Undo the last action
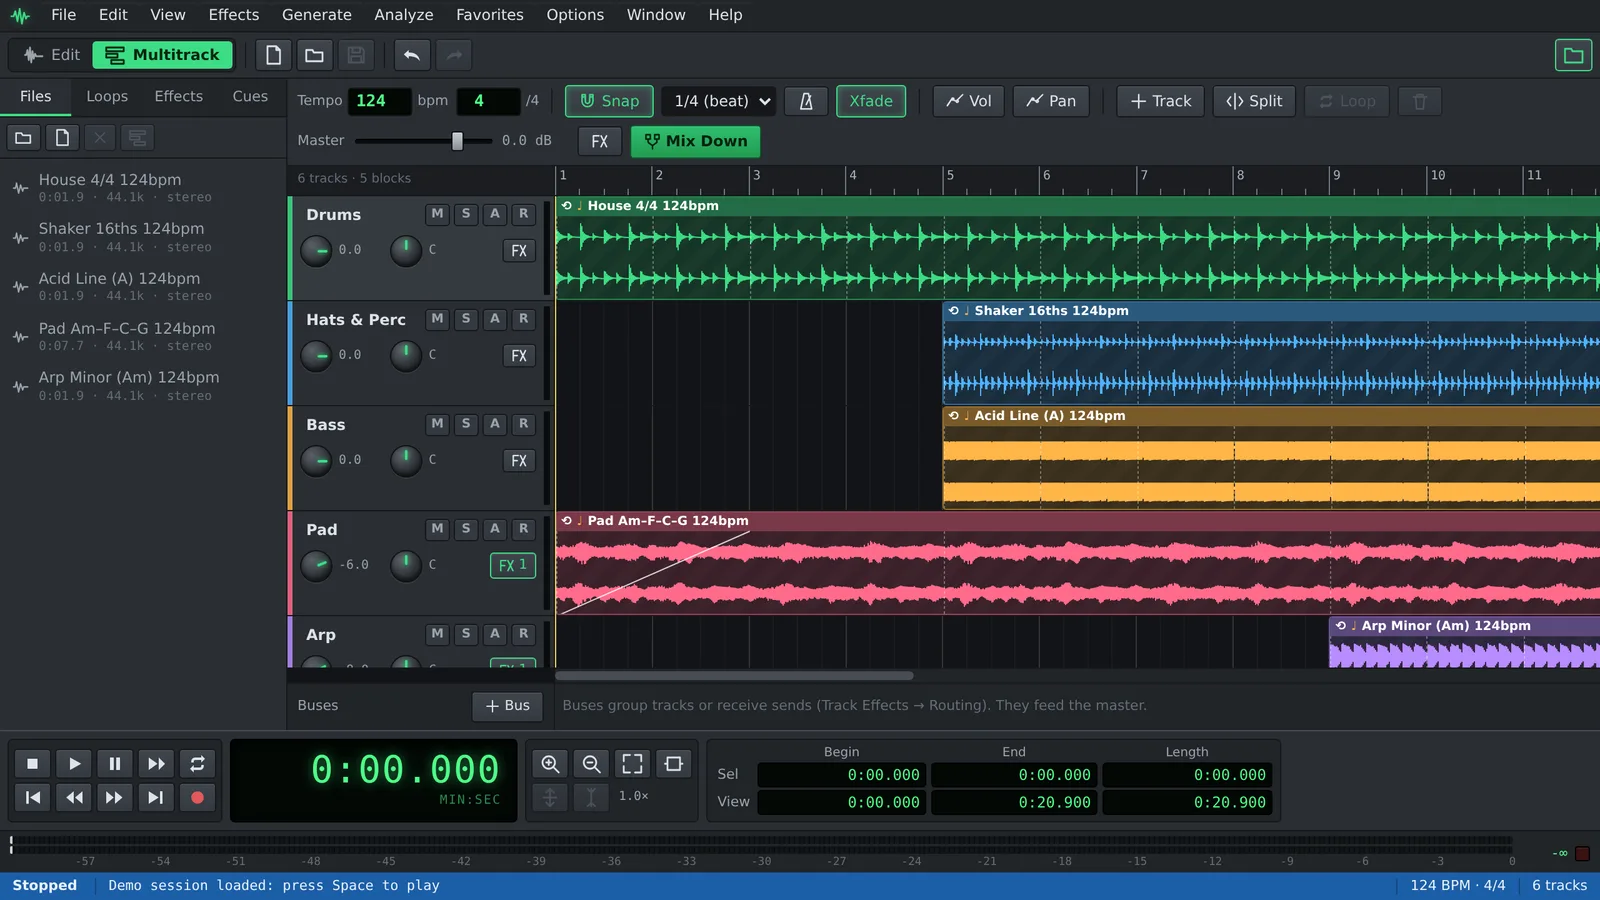Screen dimensions: 1600x900 [411, 55]
